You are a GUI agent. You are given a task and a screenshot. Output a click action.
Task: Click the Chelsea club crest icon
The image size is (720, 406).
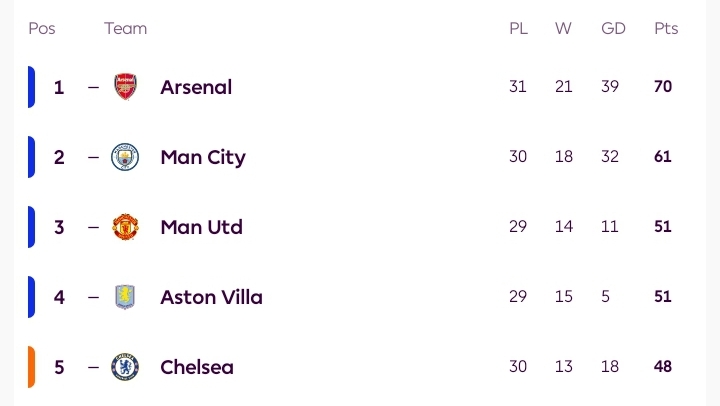(x=125, y=367)
